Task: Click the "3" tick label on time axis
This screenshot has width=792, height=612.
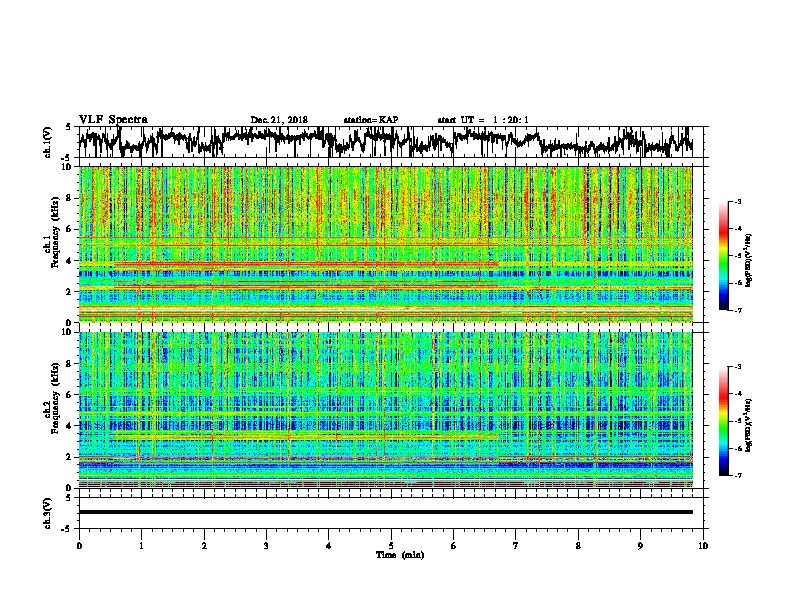Action: [266, 546]
